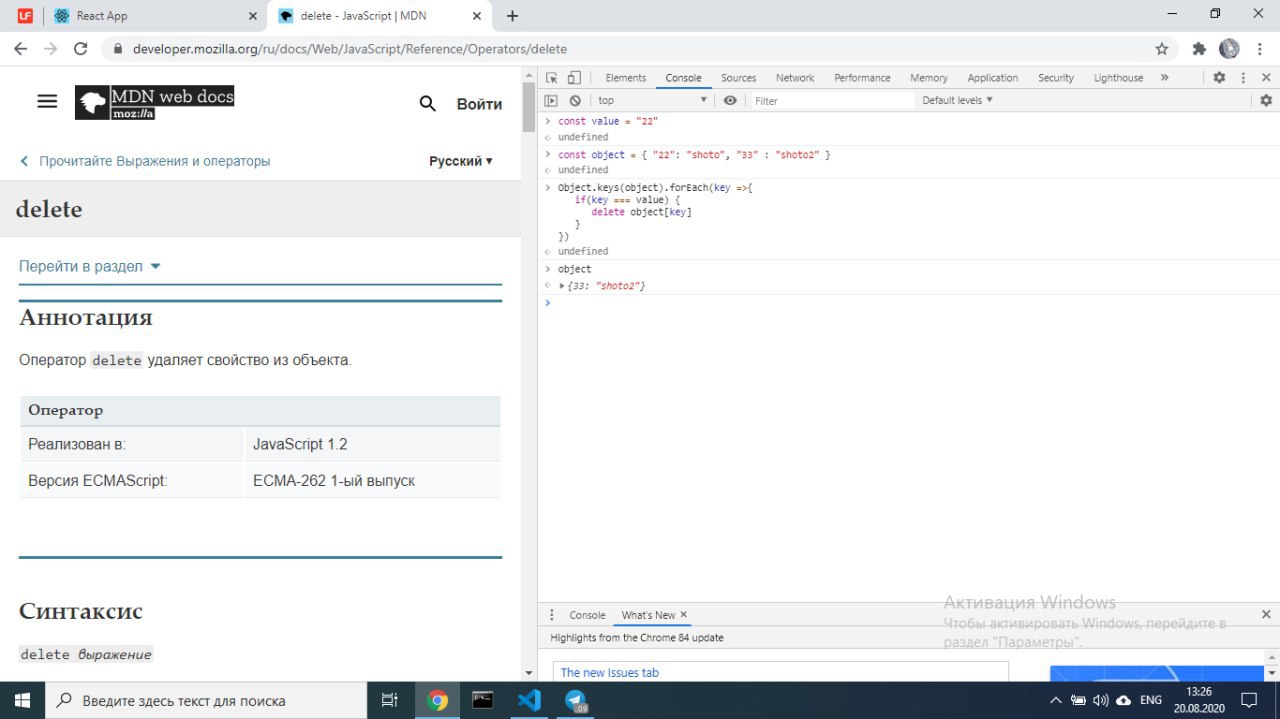Toggle the device toolbar icon
The width and height of the screenshot is (1280, 719).
point(574,78)
